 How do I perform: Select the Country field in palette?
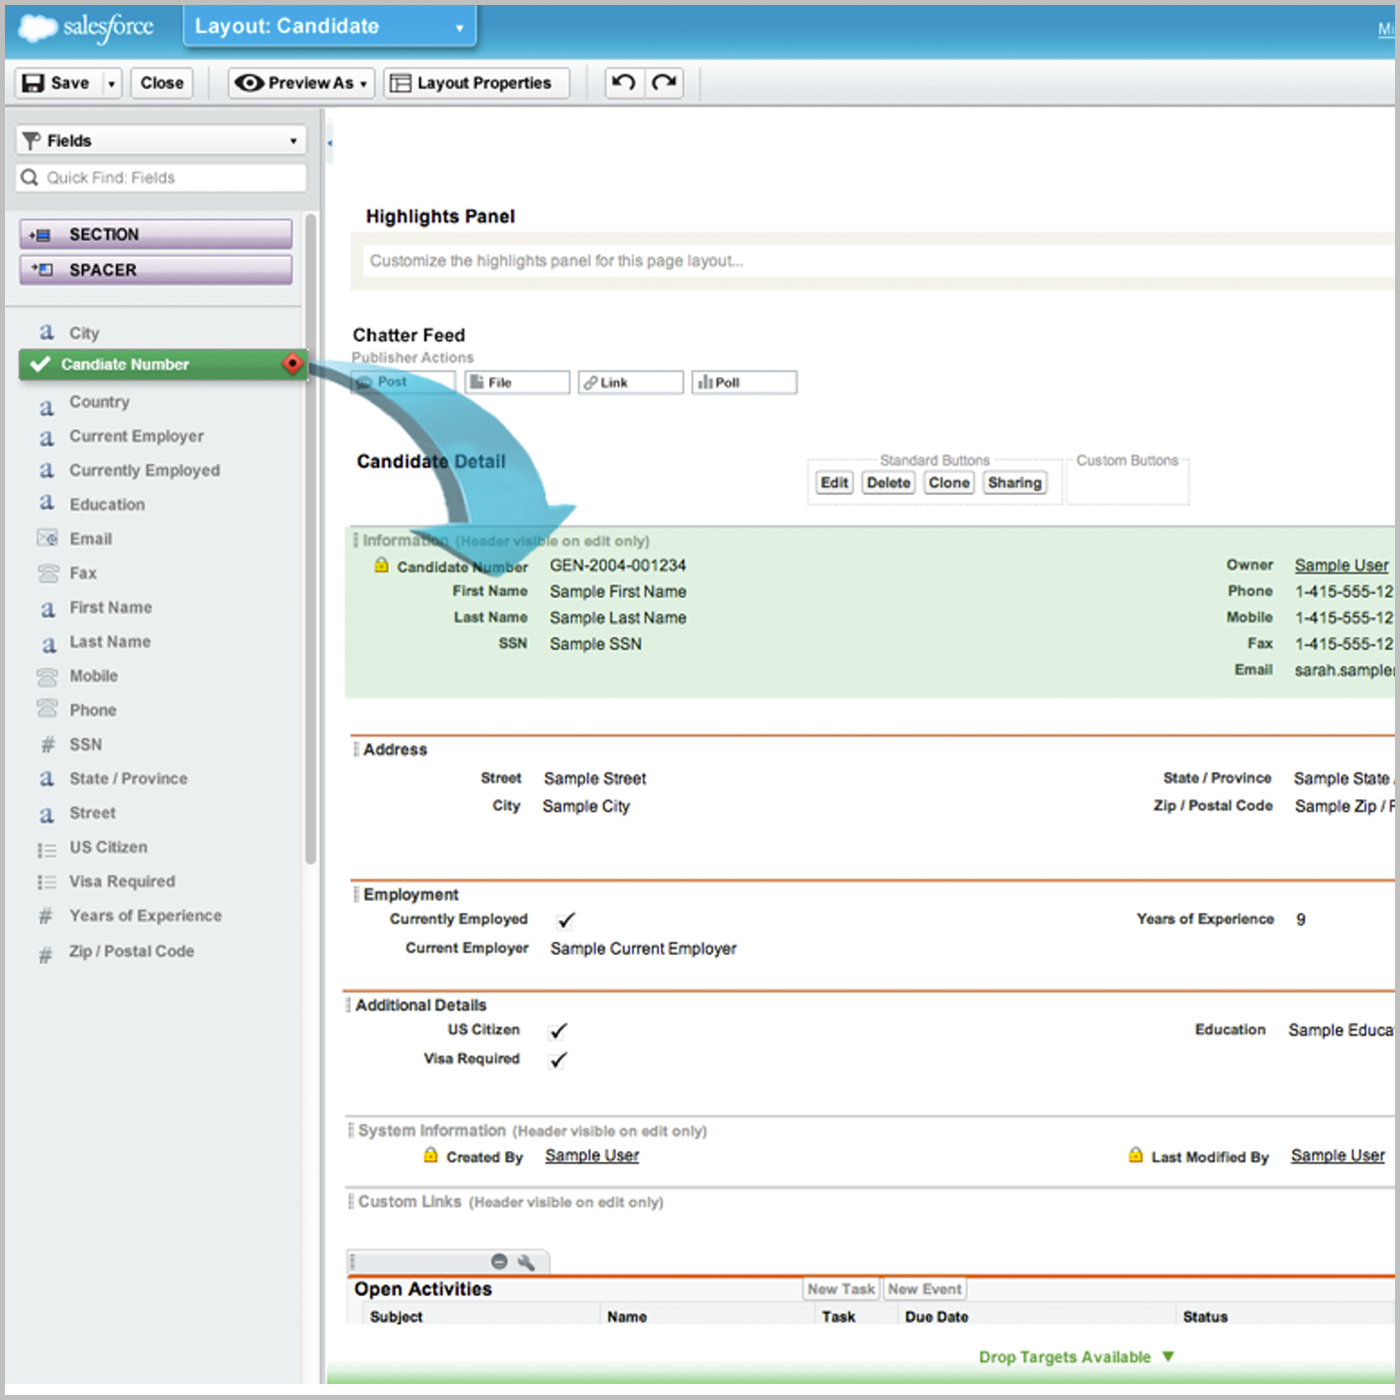pyautogui.click(x=99, y=402)
